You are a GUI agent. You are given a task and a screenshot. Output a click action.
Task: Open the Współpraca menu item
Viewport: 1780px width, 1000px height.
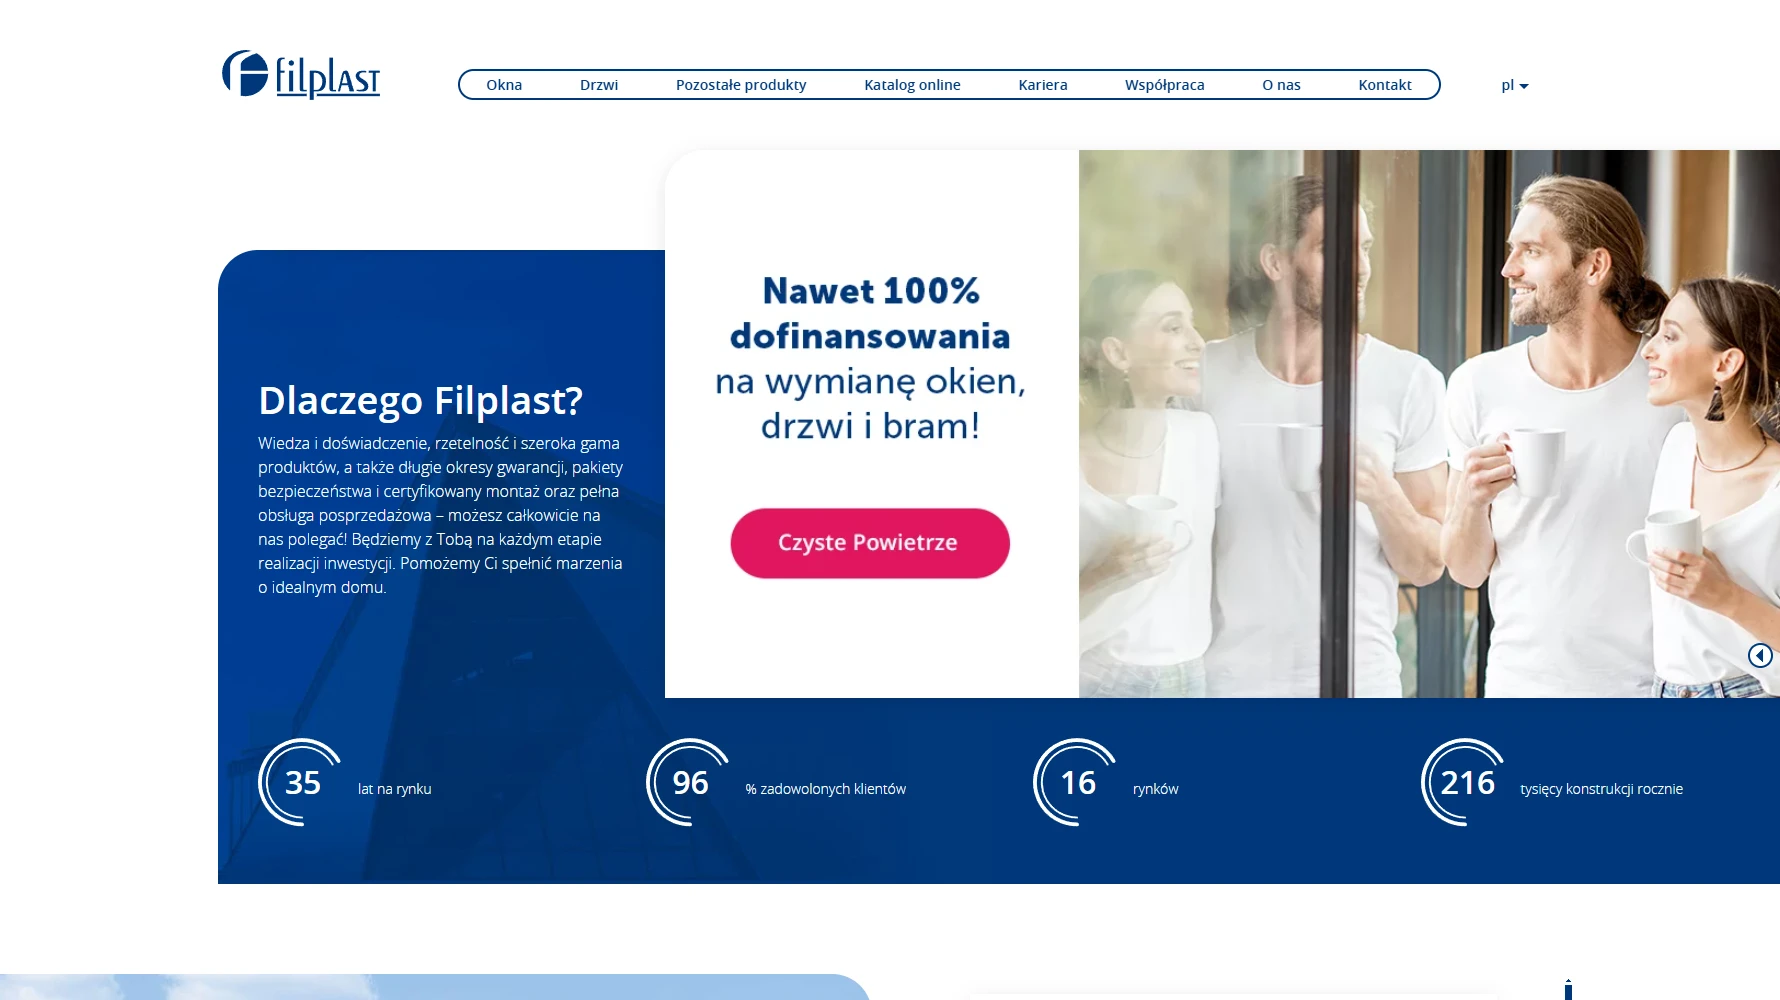click(1164, 85)
